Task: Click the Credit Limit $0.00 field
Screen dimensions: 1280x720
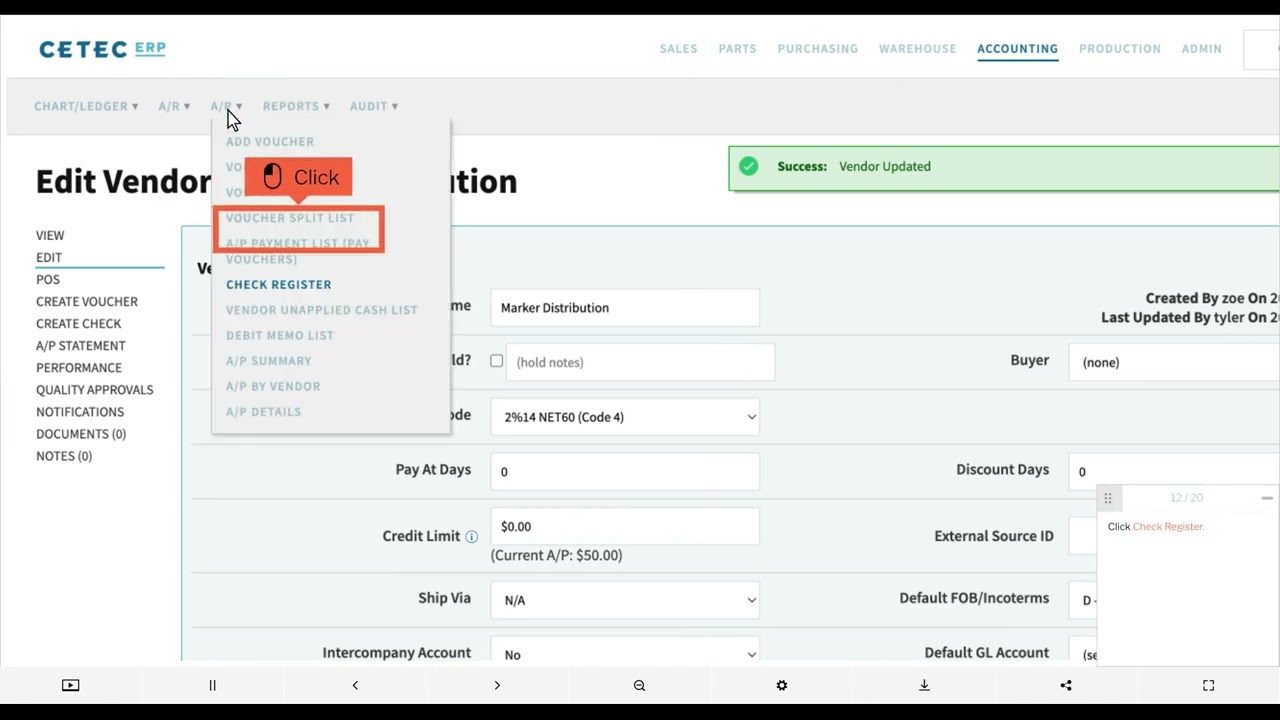Action: pyautogui.click(x=625, y=526)
